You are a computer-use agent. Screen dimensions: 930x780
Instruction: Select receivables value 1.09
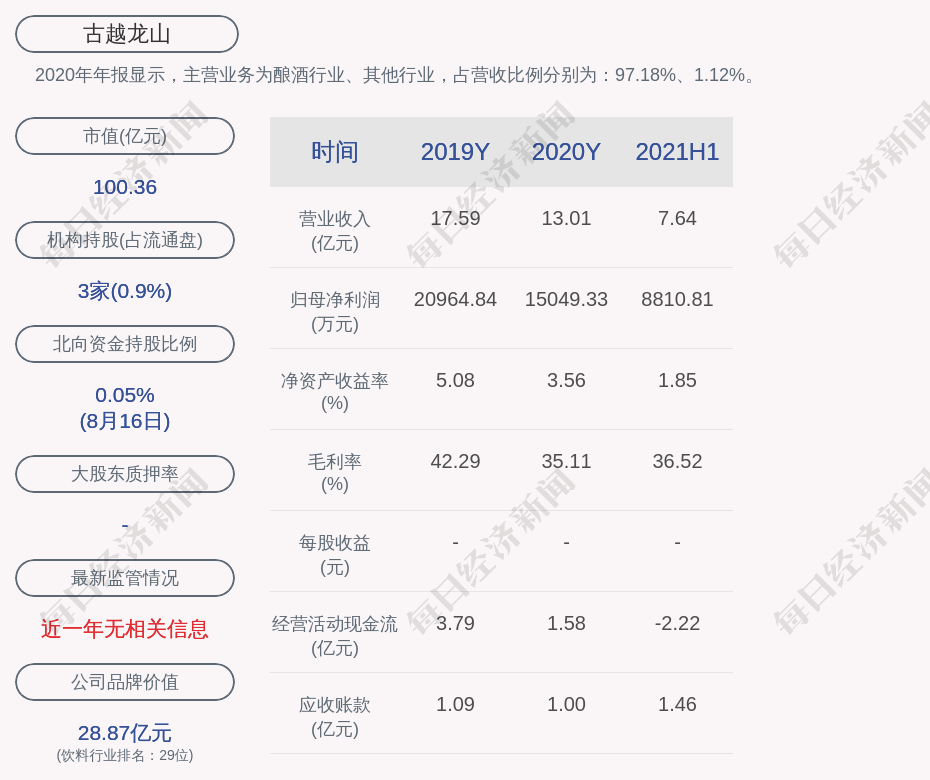coord(456,704)
